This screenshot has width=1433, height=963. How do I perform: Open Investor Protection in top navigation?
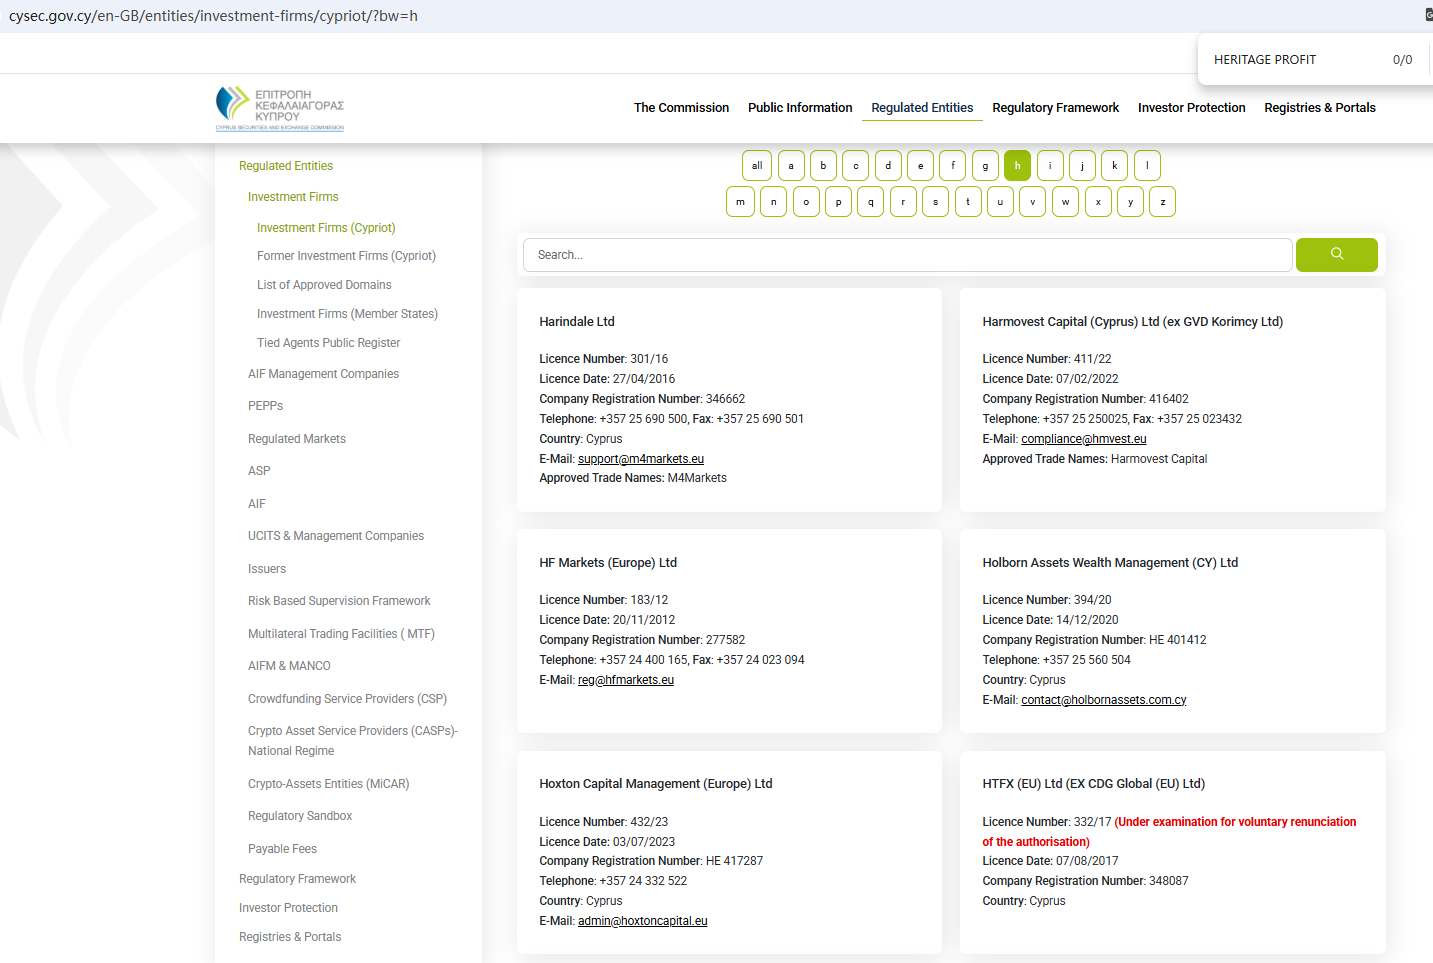(x=1191, y=108)
